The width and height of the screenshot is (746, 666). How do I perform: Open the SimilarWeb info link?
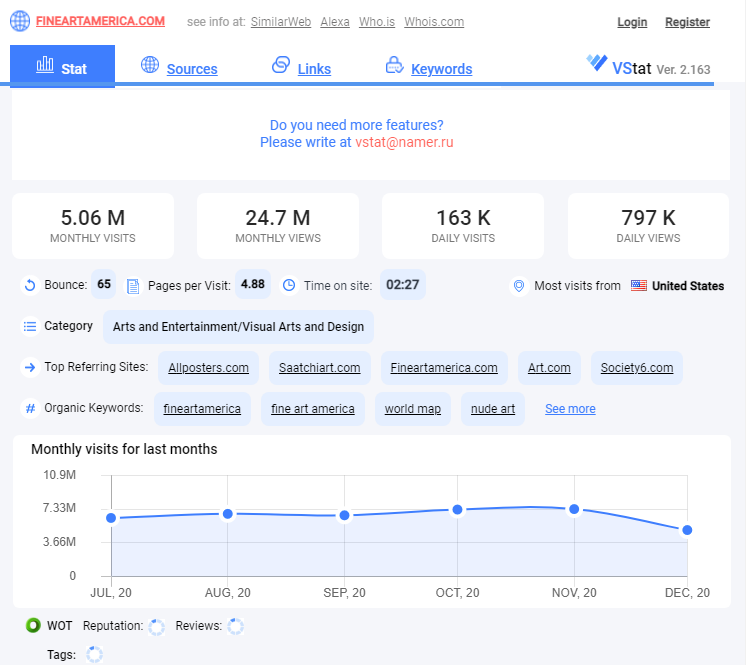(x=281, y=22)
